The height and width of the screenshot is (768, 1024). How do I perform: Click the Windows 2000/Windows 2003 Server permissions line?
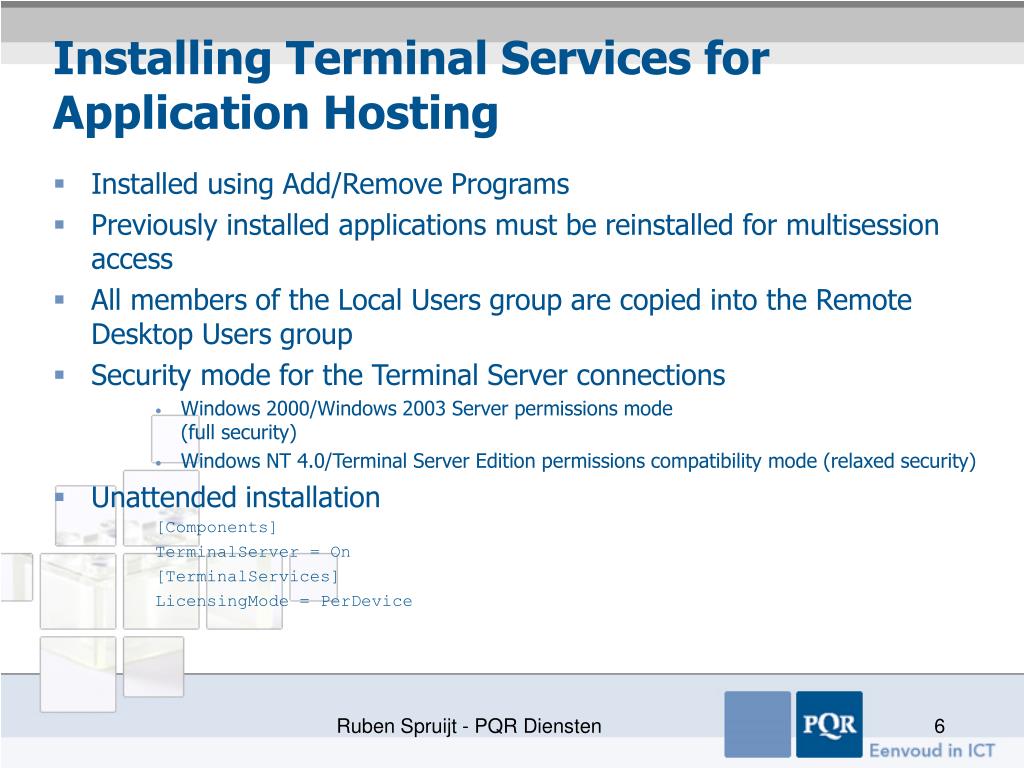click(426, 409)
